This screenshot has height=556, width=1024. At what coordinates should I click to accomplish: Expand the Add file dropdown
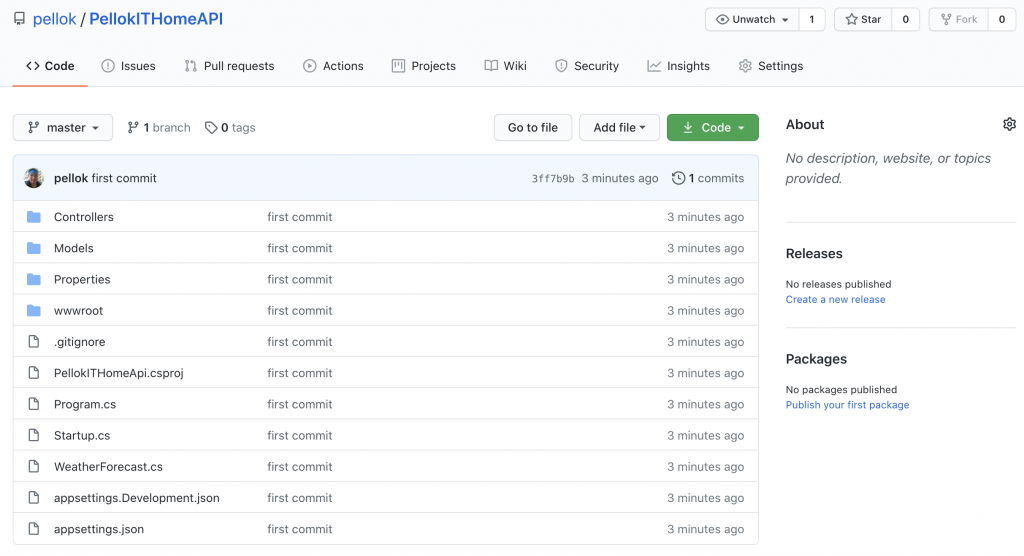click(619, 127)
